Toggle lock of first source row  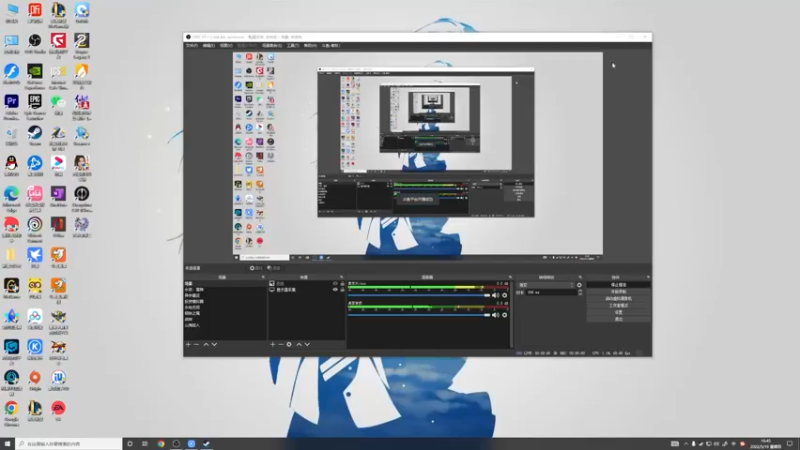tap(342, 283)
